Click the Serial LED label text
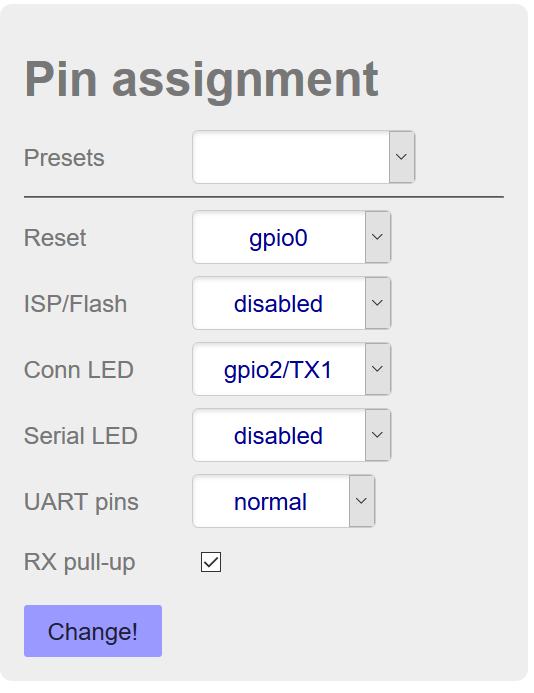 tap(81, 436)
